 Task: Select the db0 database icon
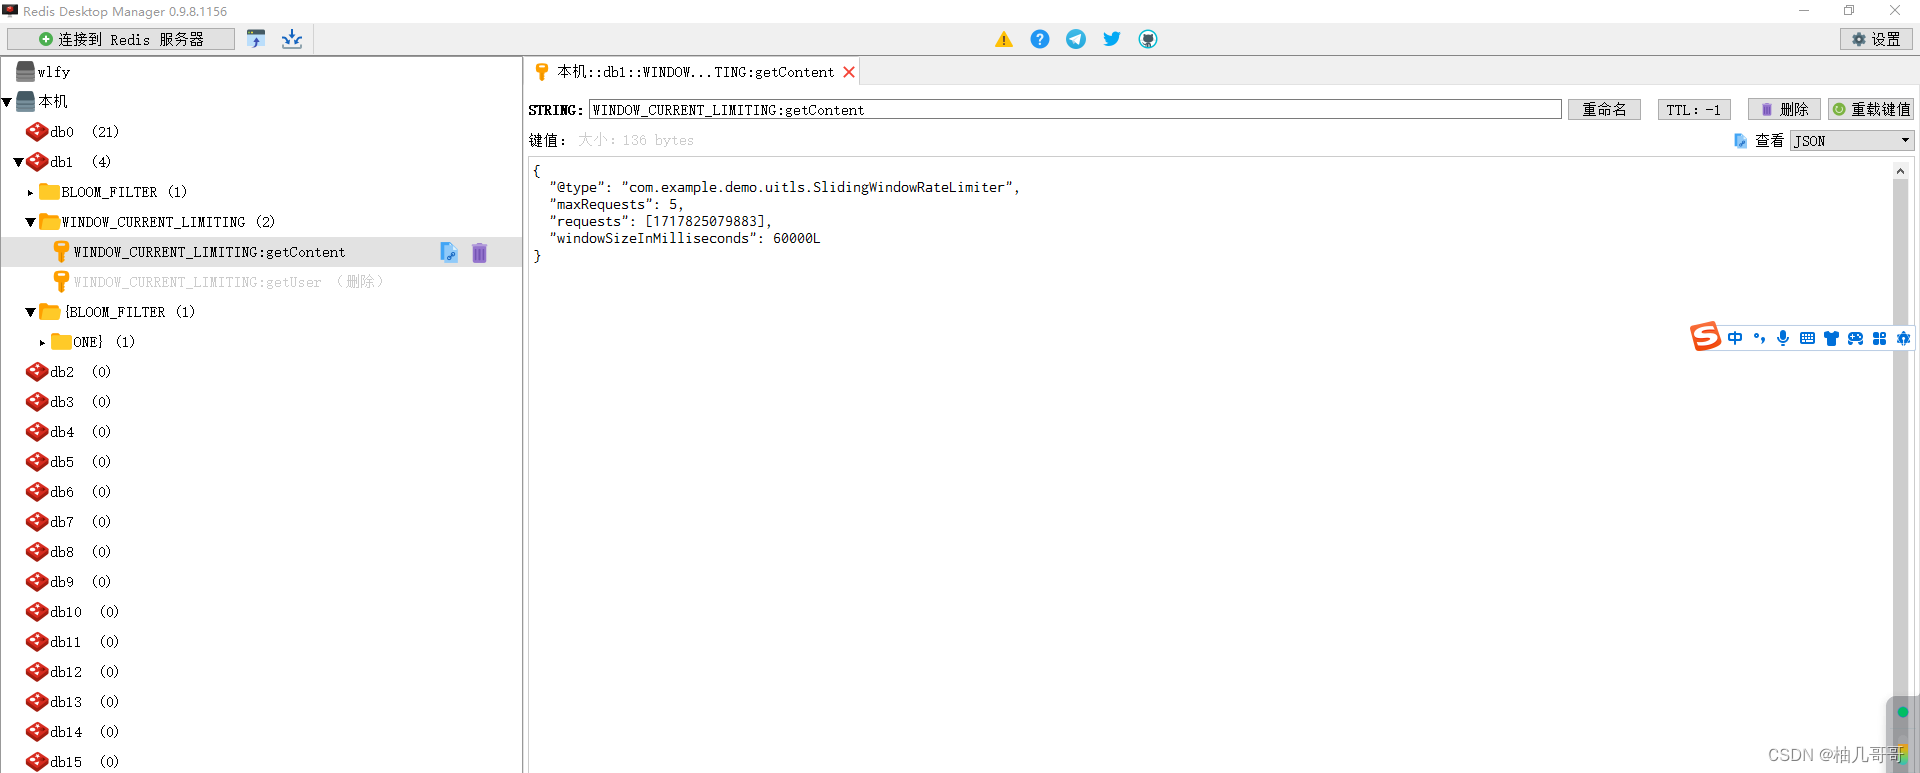[37, 132]
